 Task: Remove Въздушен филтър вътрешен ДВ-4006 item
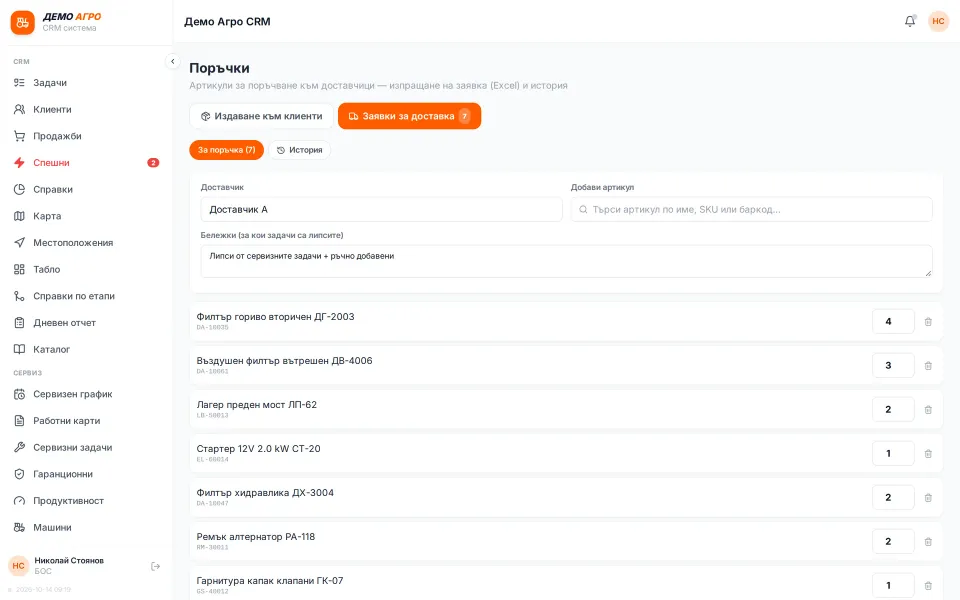[928, 366]
